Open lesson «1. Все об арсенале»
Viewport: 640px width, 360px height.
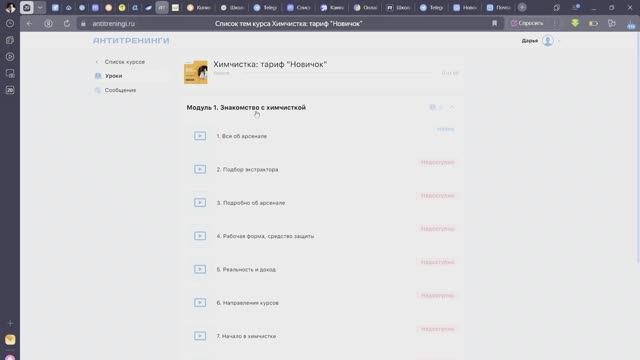pyautogui.click(x=242, y=136)
